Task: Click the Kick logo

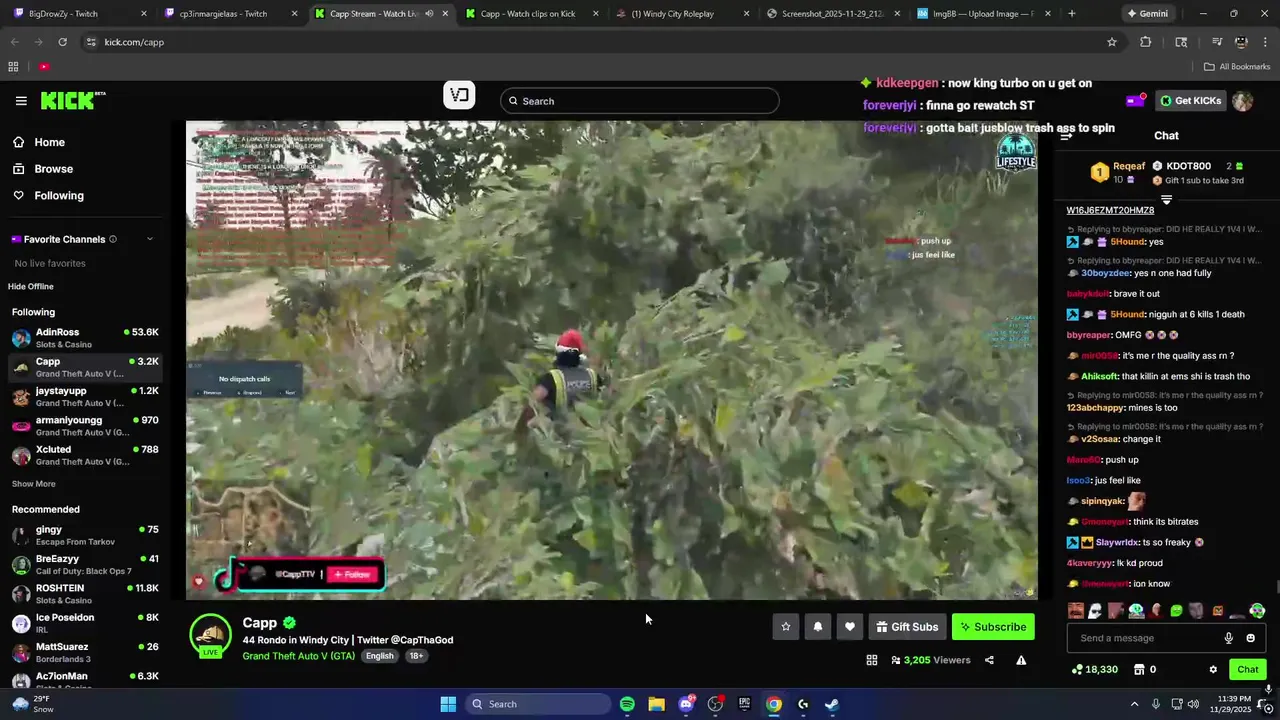Action: pos(72,100)
